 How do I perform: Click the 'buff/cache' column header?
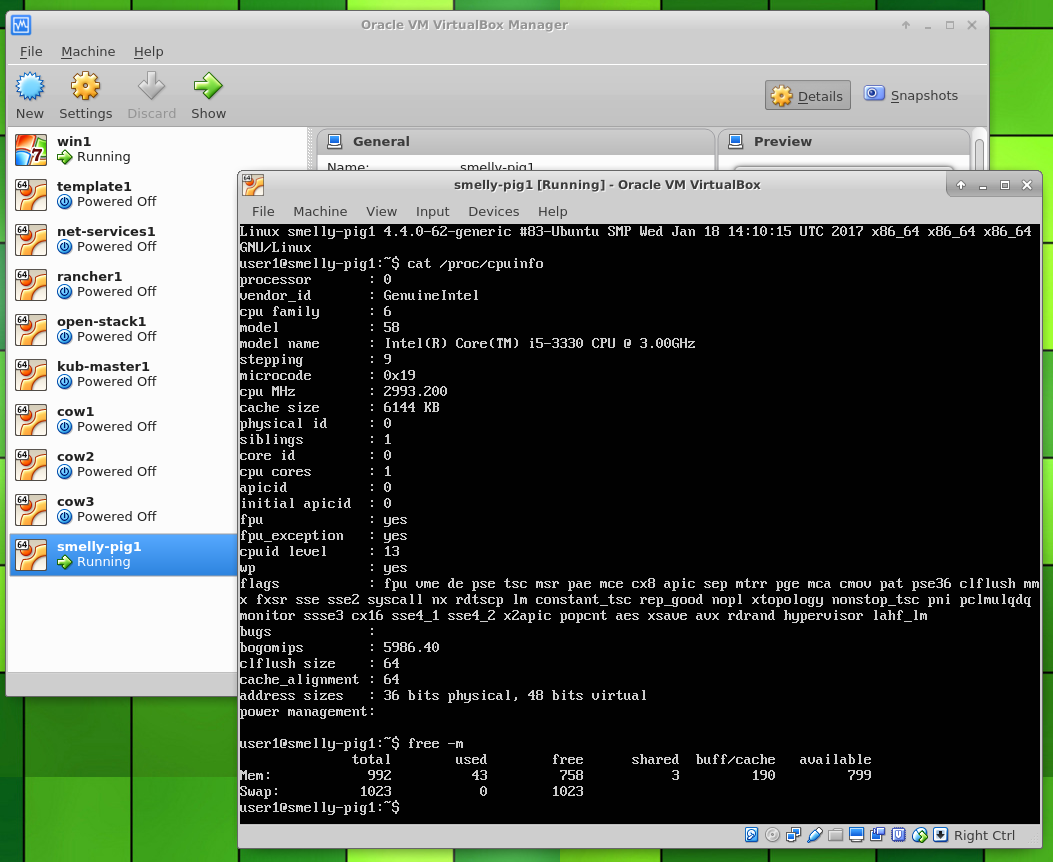click(735, 760)
